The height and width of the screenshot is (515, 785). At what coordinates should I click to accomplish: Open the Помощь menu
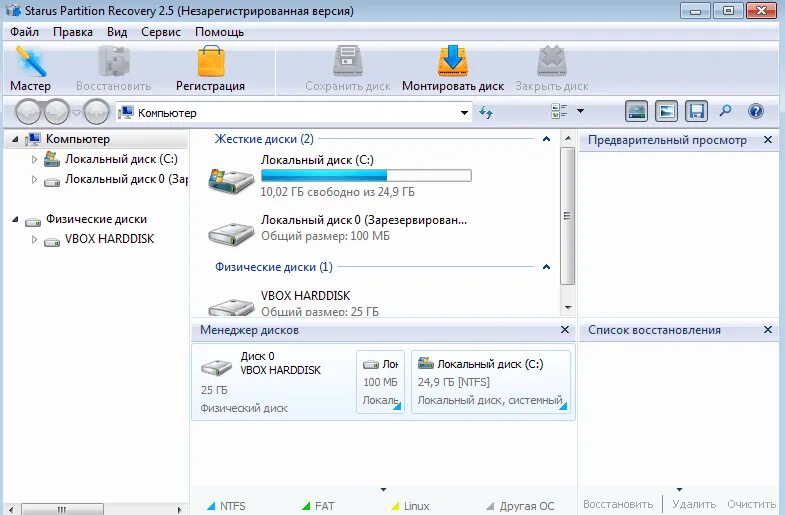[x=219, y=32]
